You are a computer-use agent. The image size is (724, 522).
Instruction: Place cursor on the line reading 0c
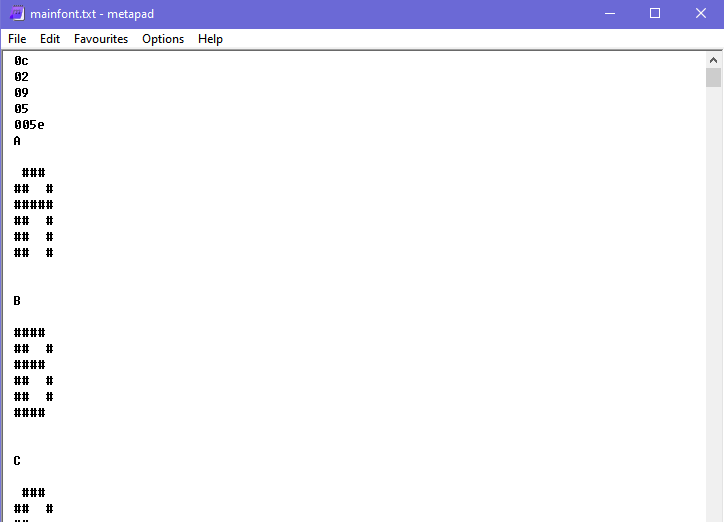(21, 61)
